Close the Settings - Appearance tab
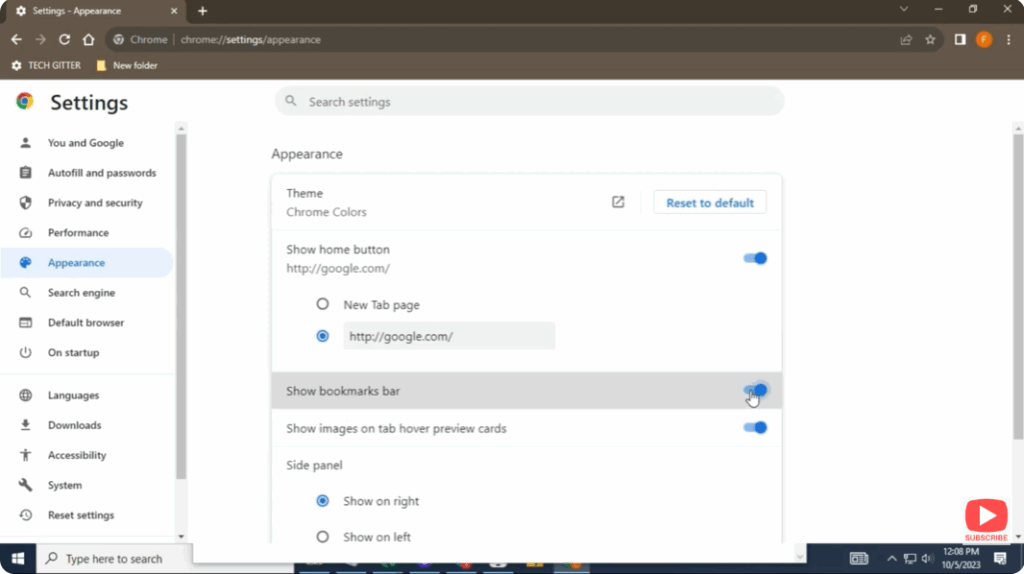The image size is (1024, 574). pyautogui.click(x=174, y=11)
